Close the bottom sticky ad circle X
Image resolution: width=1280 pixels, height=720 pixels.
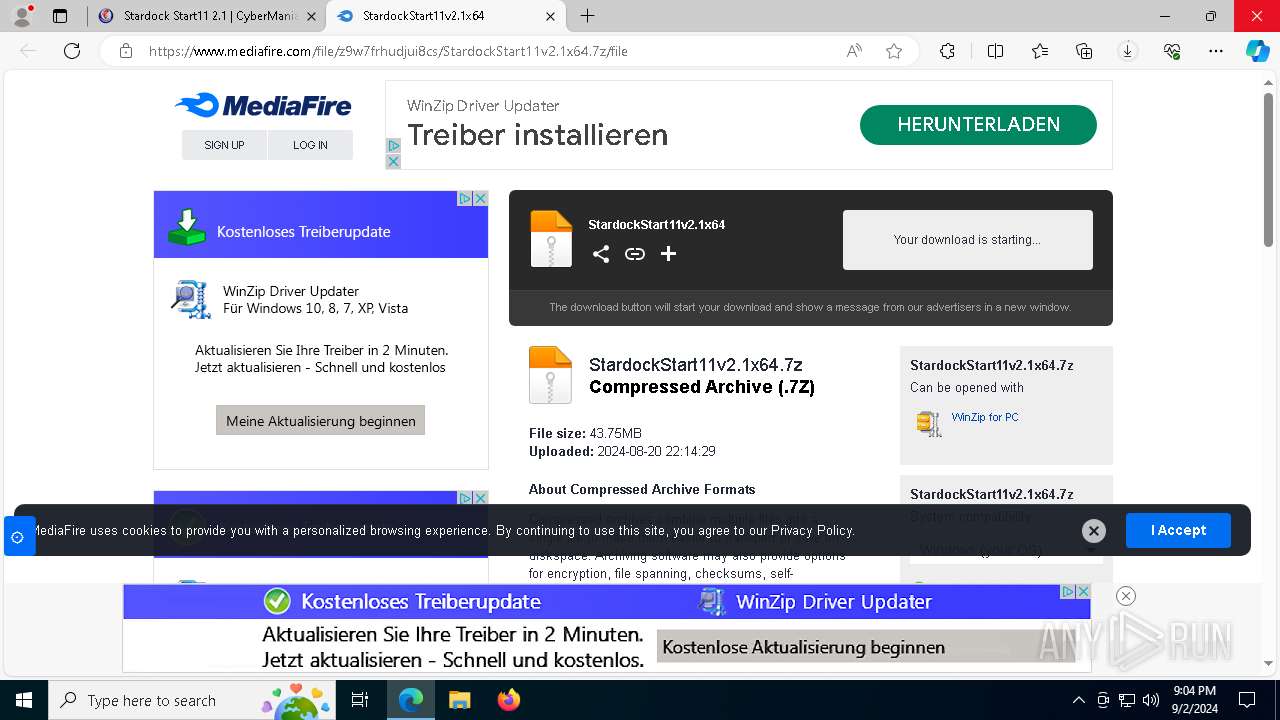pos(1125,596)
